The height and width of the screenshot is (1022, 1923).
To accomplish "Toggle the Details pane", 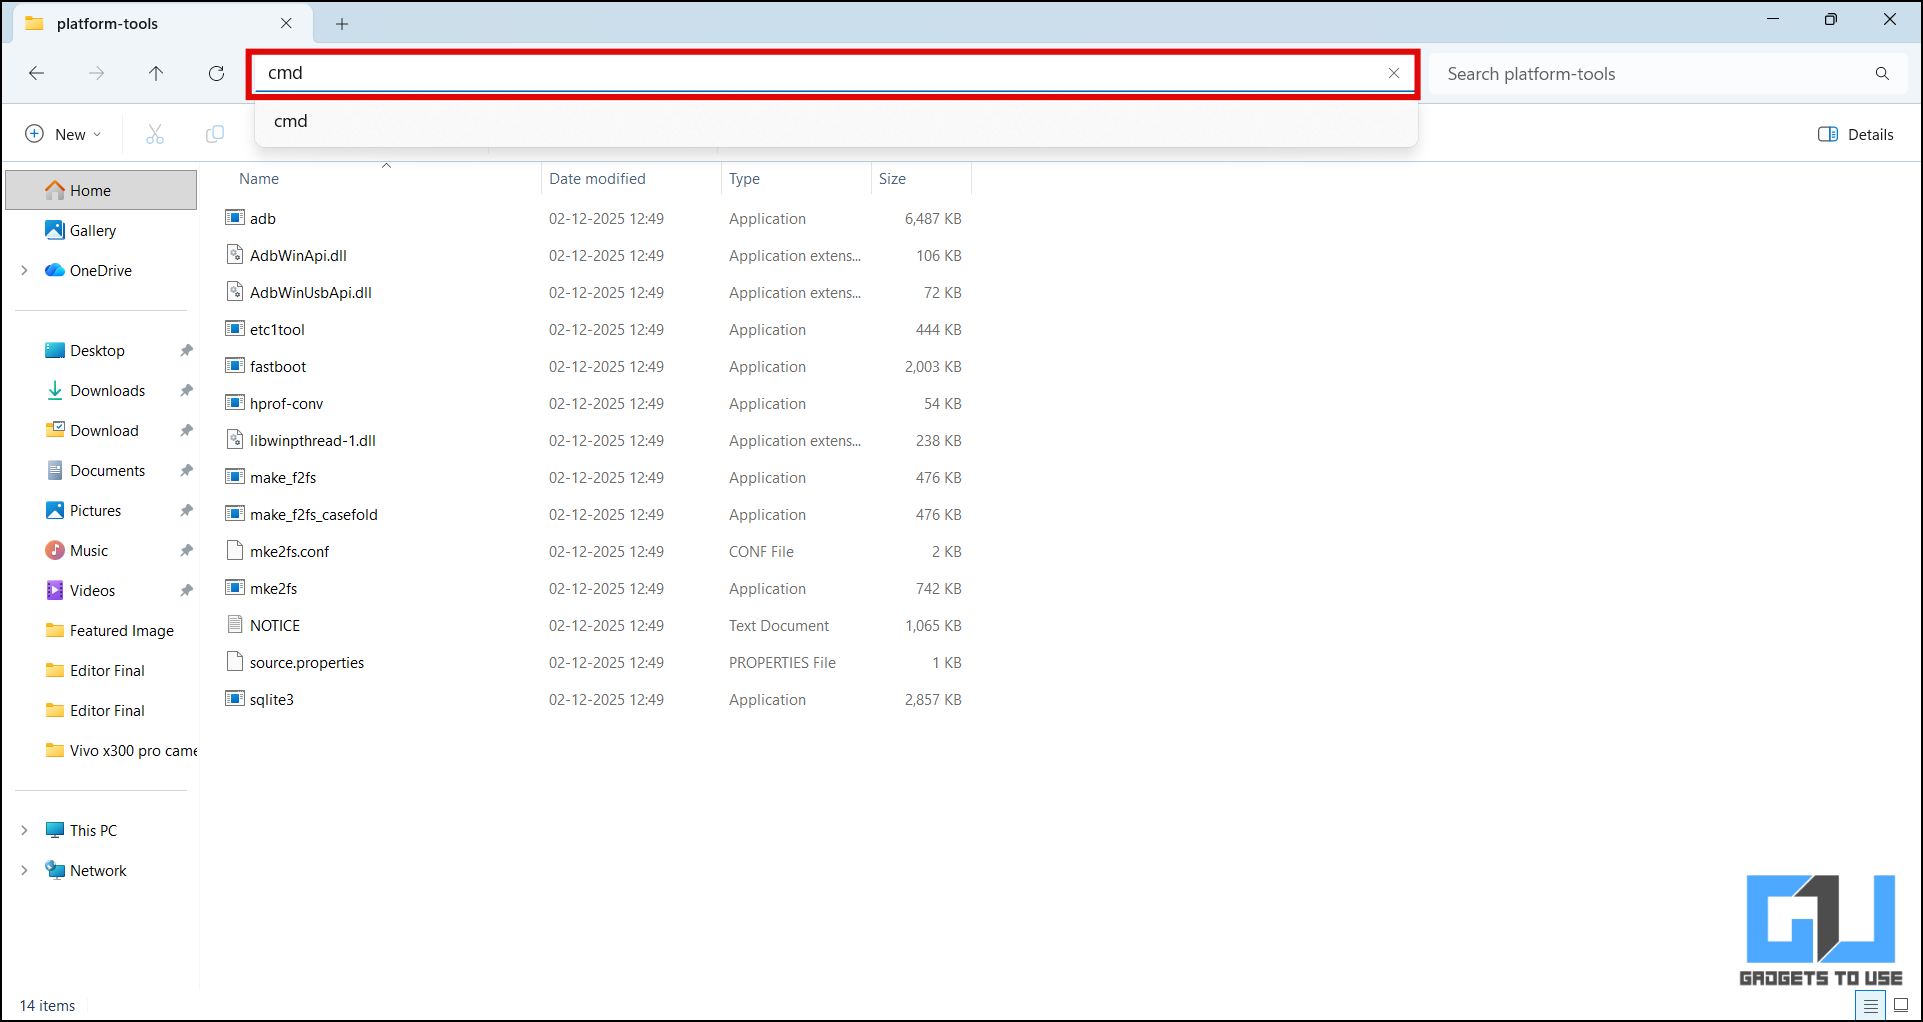I will pyautogui.click(x=1855, y=134).
